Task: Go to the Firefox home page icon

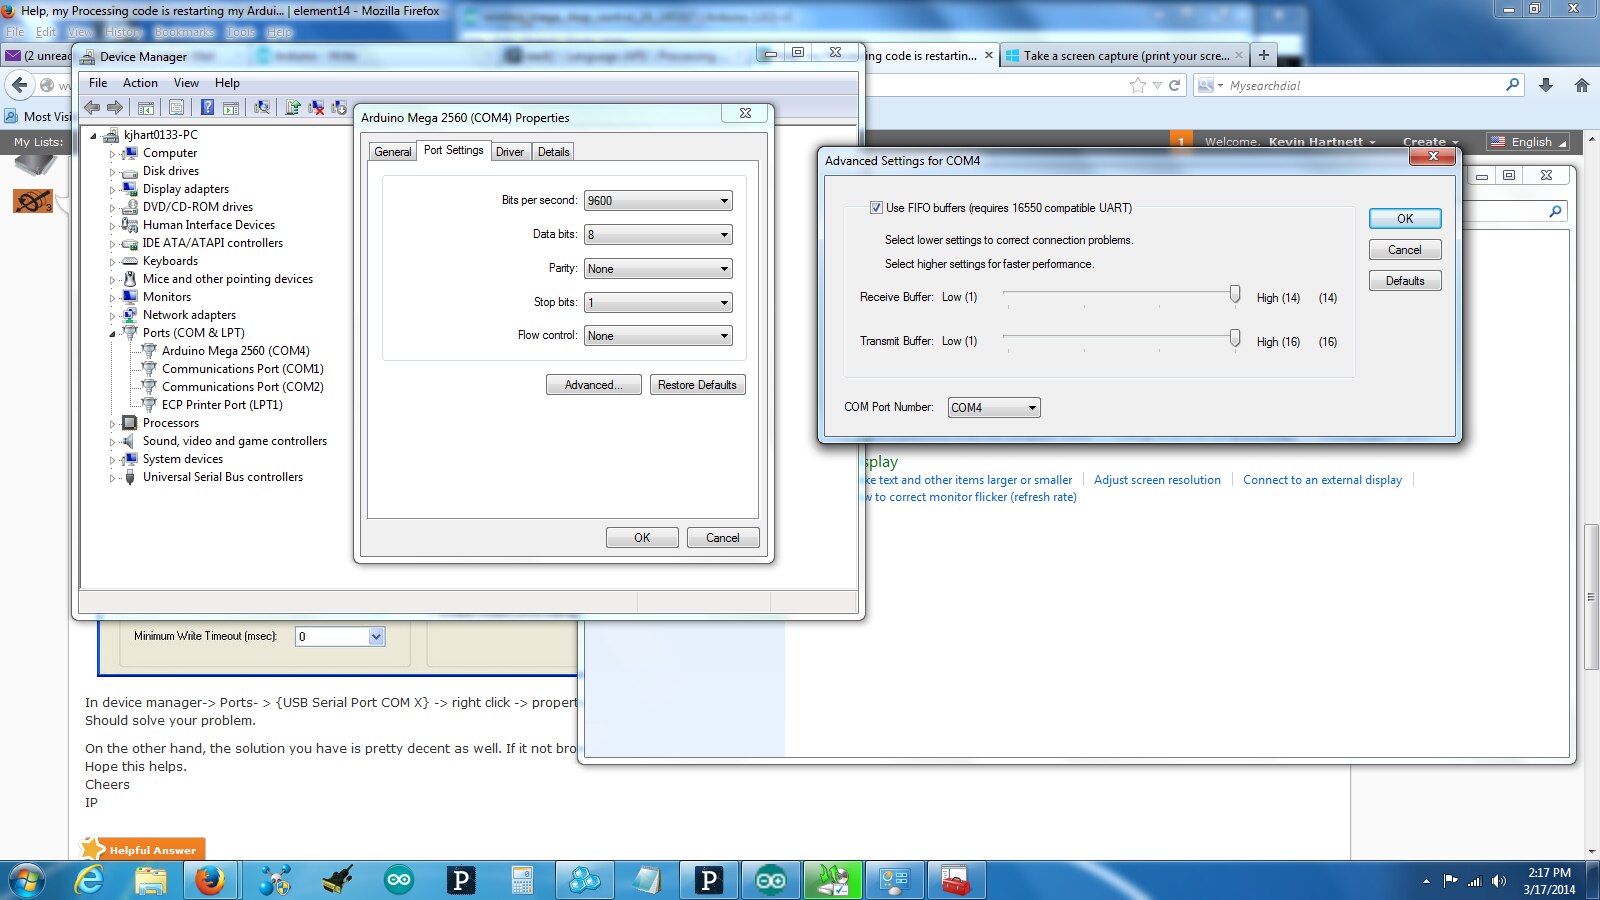Action: [x=1582, y=85]
